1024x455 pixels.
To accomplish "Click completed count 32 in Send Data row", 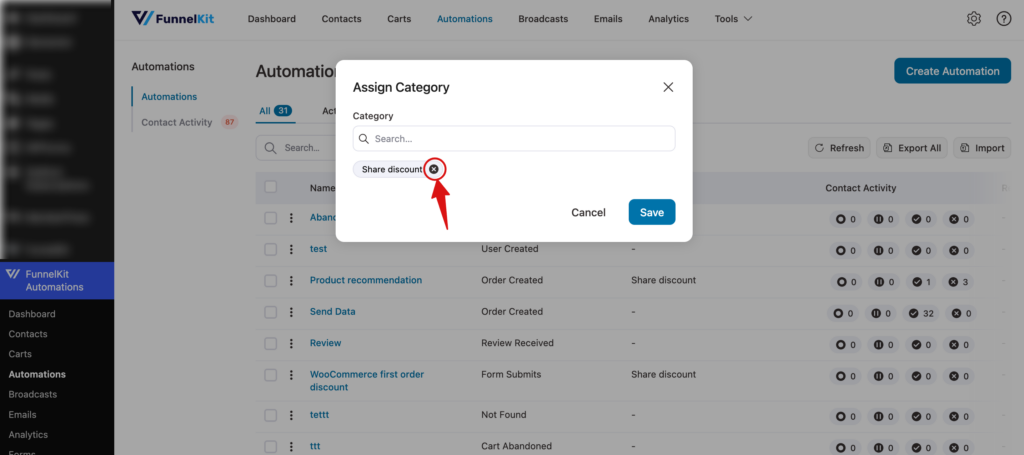I will click(921, 313).
